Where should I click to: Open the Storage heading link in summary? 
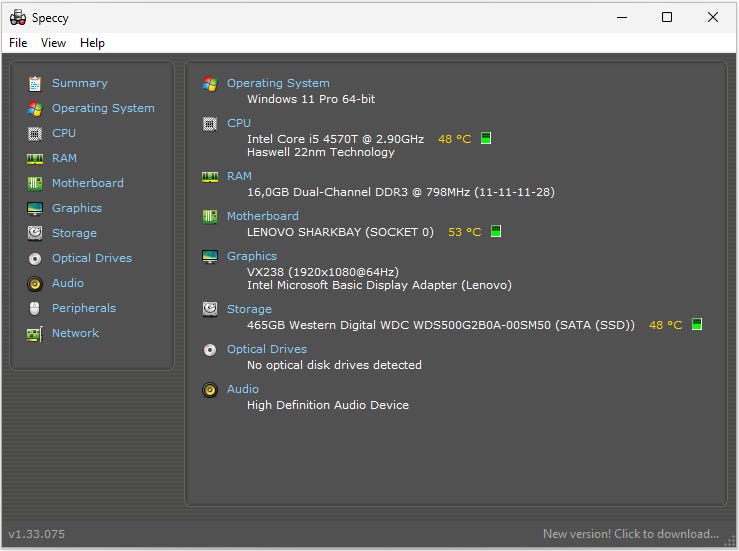click(249, 309)
